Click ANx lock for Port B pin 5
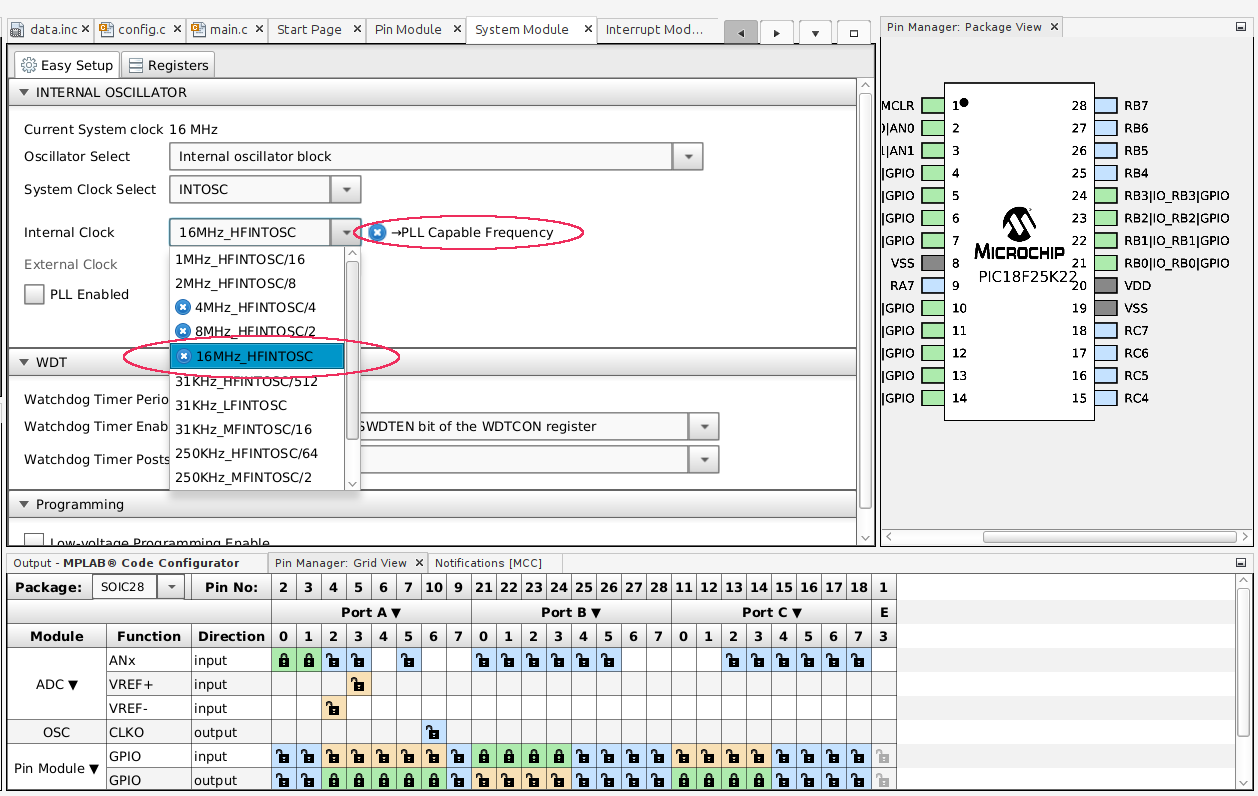 tap(609, 660)
